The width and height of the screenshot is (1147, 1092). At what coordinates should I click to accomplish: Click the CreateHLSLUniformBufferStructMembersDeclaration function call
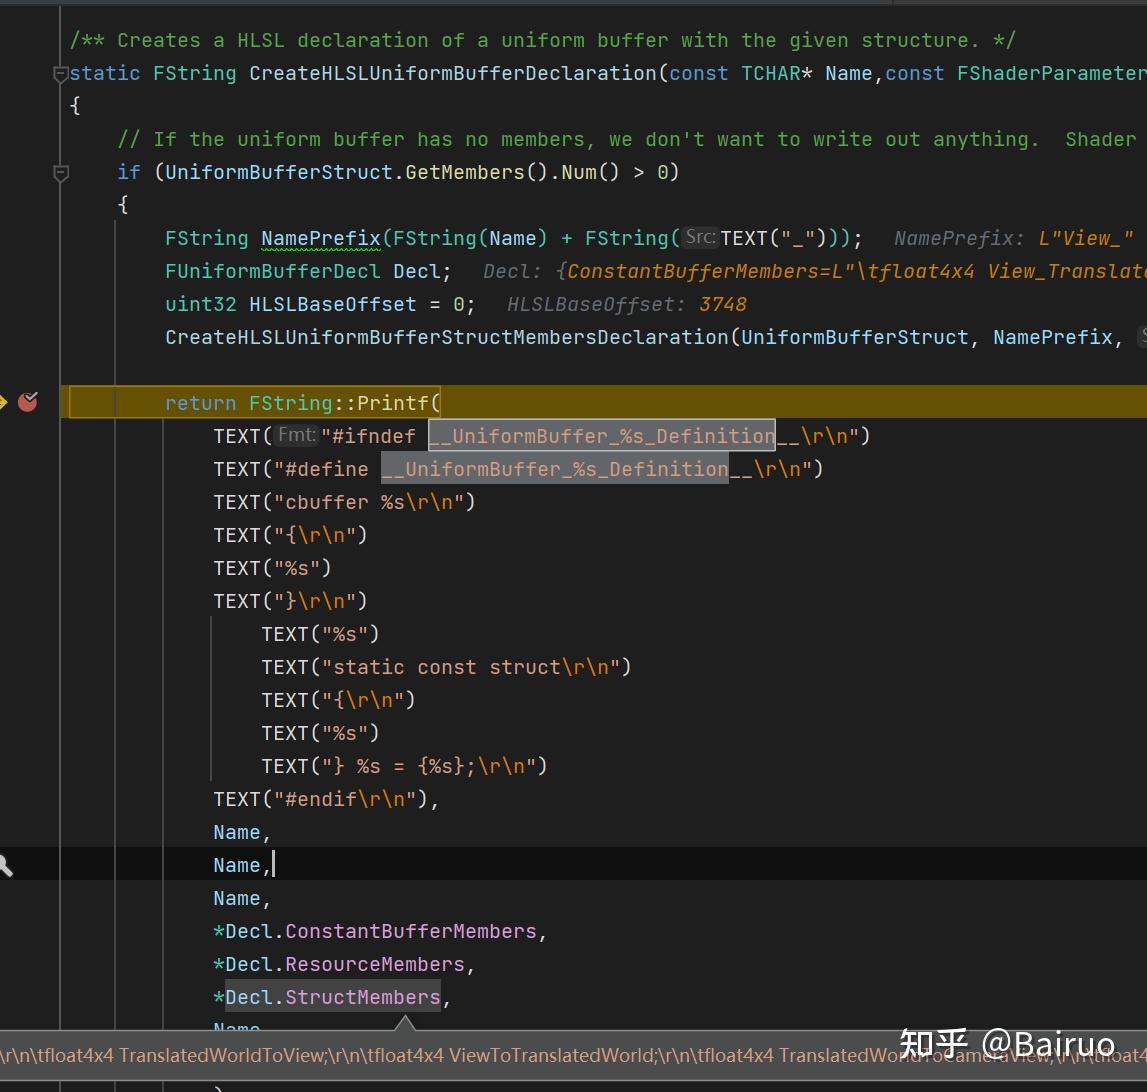click(446, 337)
